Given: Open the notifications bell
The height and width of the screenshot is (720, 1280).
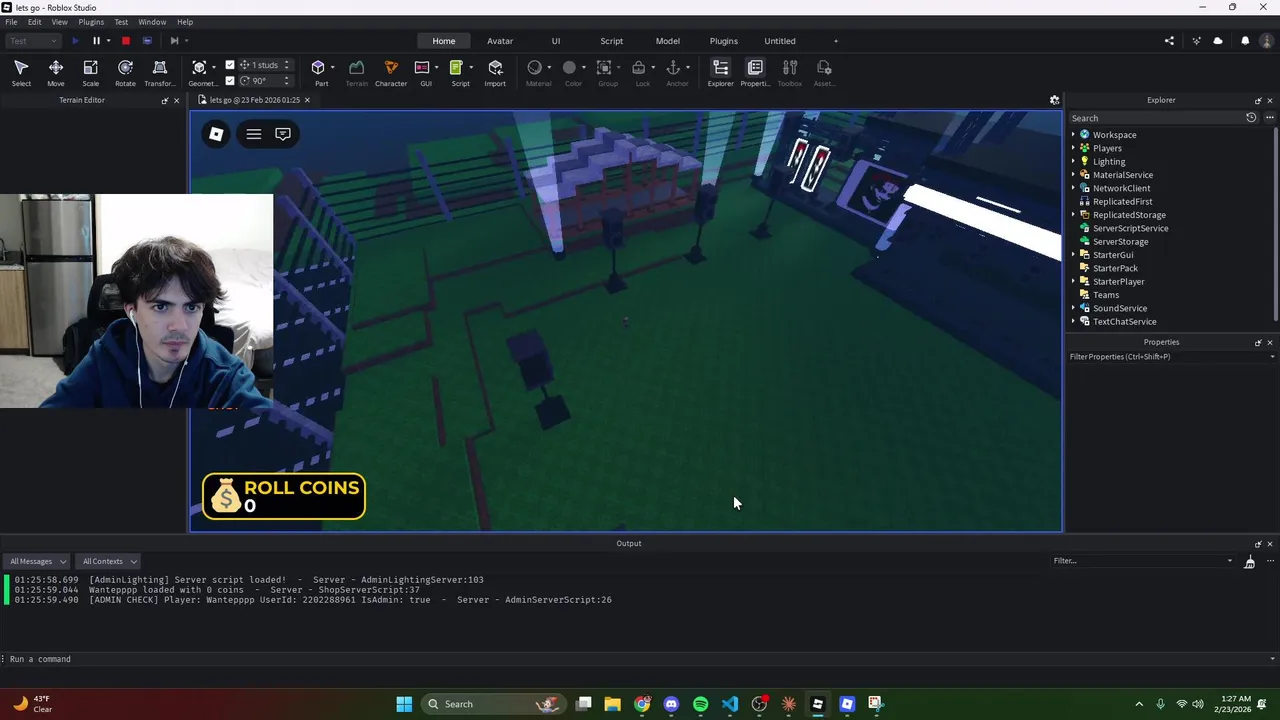Looking at the screenshot, I should pos(1245,41).
